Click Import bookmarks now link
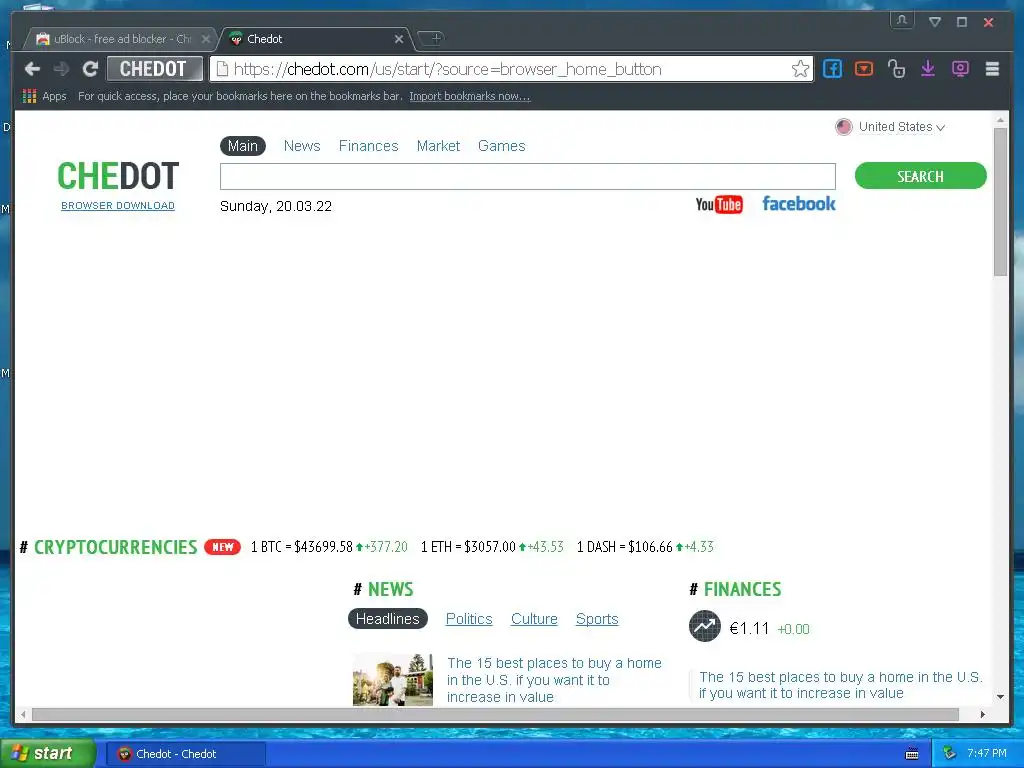Image resolution: width=1024 pixels, height=768 pixels. pyautogui.click(x=470, y=96)
